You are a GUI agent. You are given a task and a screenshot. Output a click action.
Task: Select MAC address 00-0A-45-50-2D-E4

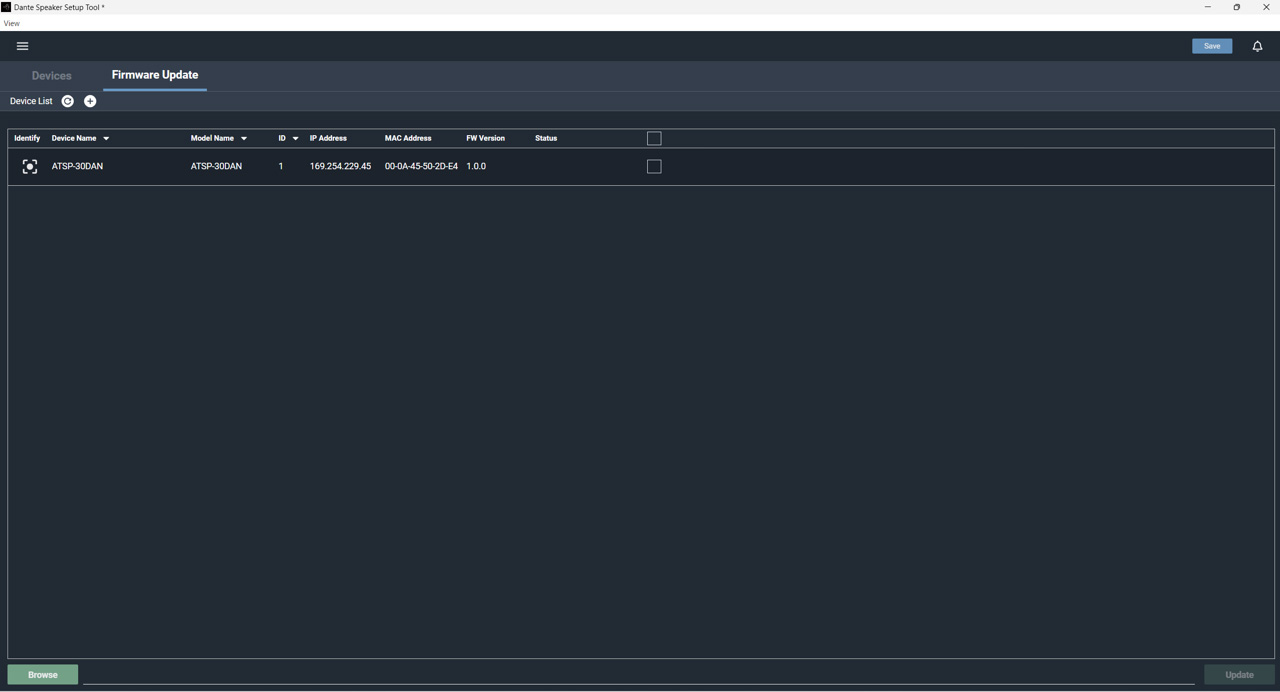421,166
